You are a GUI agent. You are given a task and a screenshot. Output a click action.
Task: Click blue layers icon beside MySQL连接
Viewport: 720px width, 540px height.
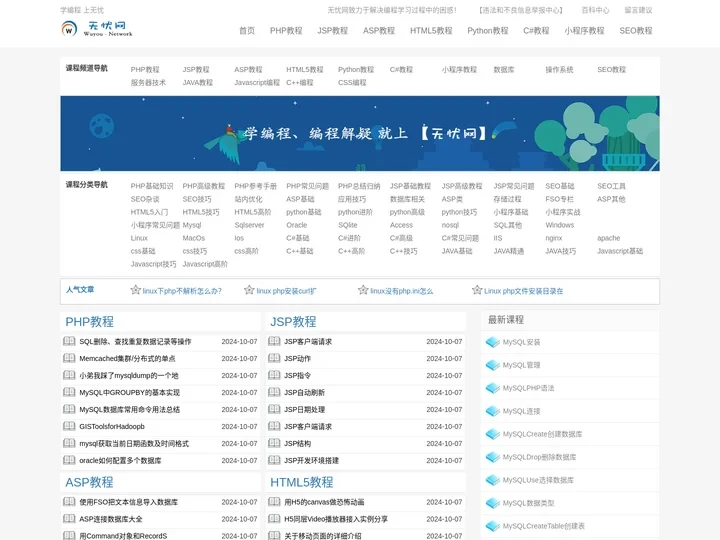493,411
